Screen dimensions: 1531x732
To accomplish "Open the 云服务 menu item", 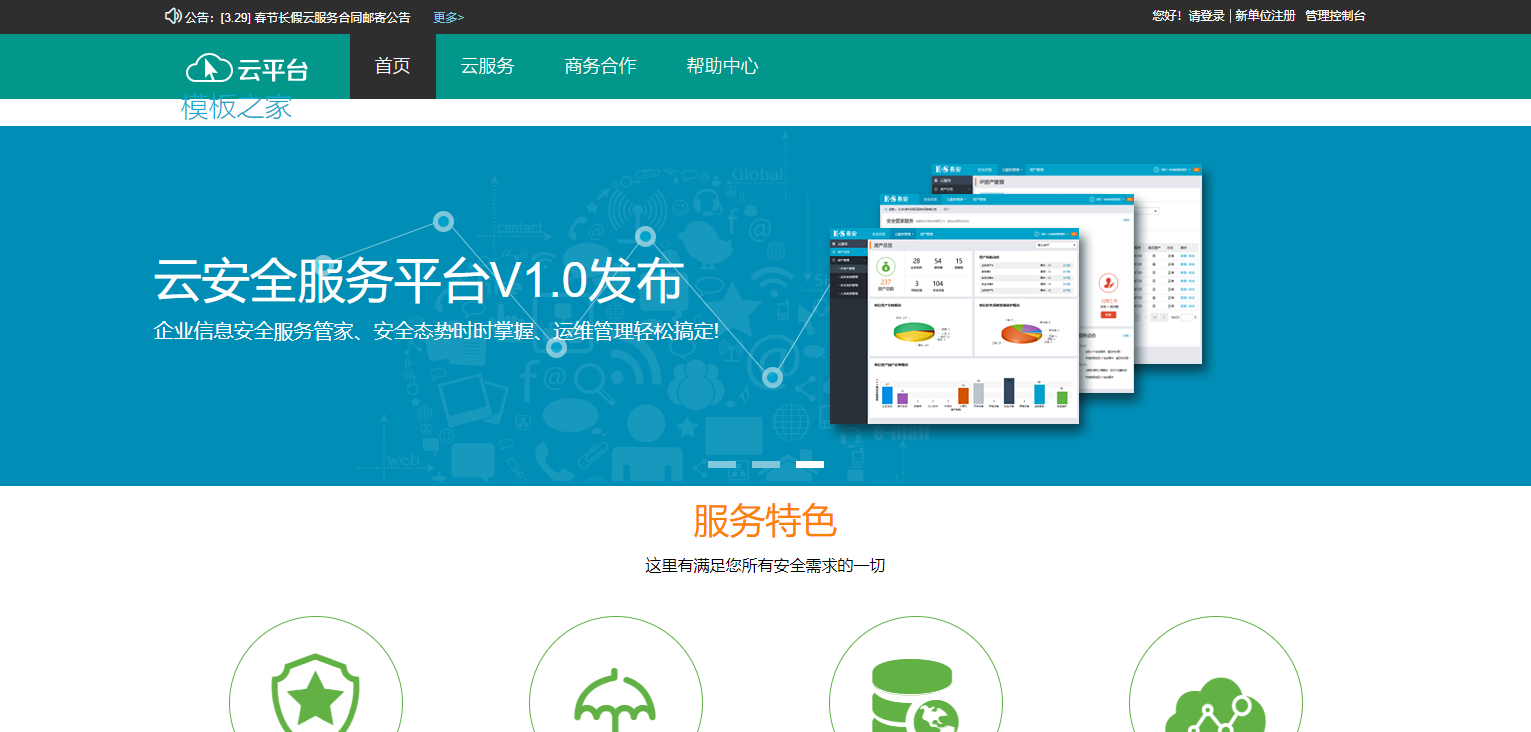I will point(487,66).
